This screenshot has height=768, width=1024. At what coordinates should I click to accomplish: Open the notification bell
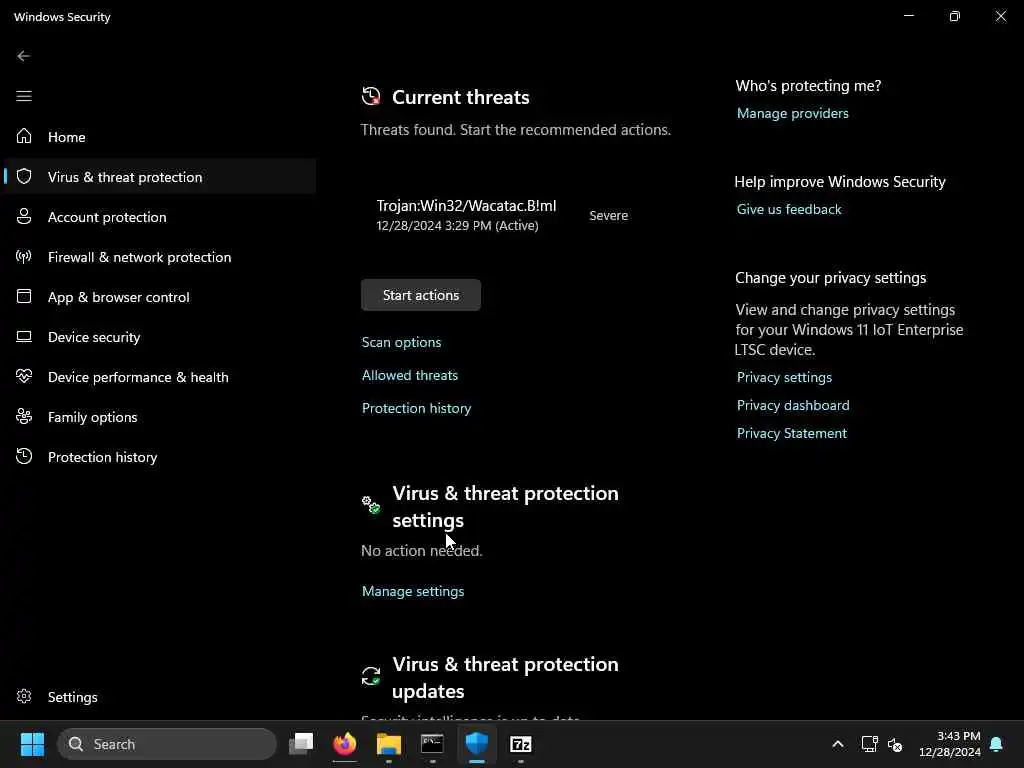click(x=997, y=744)
